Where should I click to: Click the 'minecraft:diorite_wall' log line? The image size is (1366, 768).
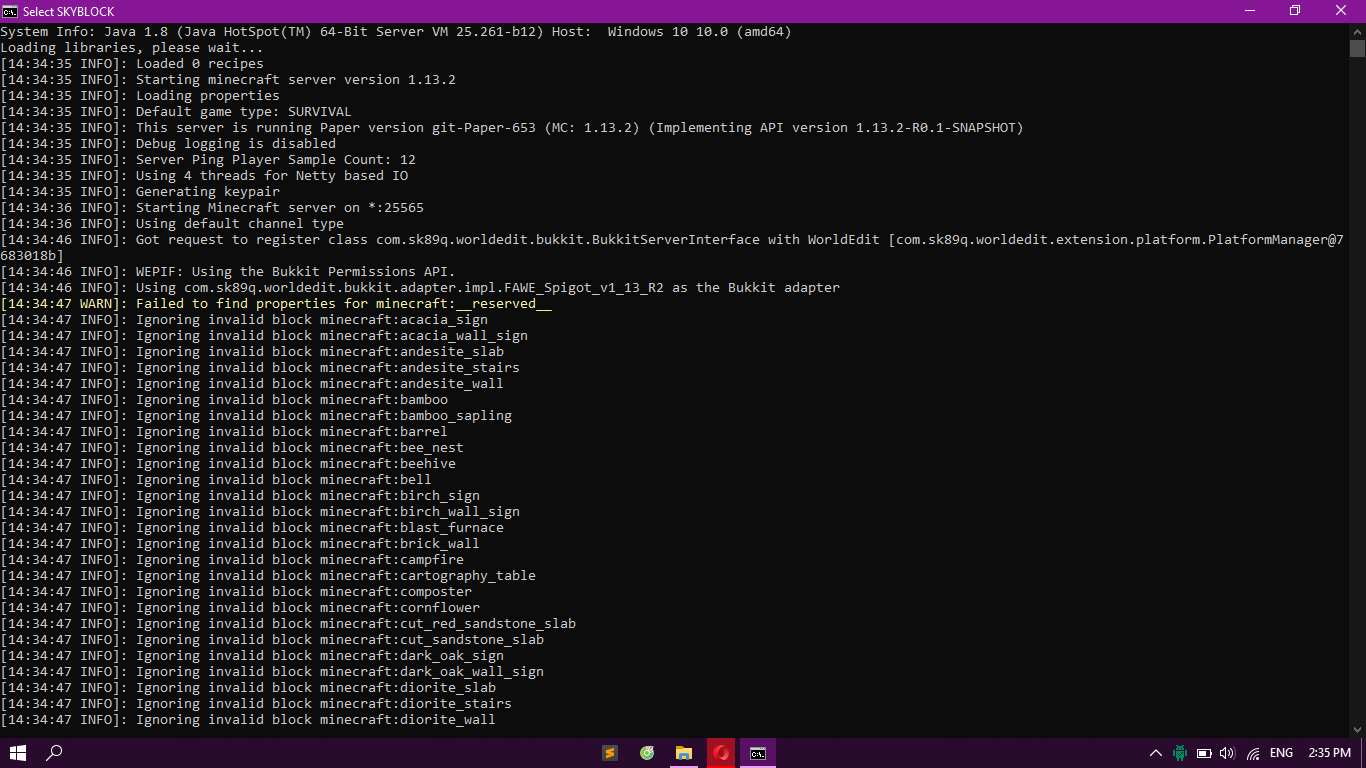coord(248,720)
